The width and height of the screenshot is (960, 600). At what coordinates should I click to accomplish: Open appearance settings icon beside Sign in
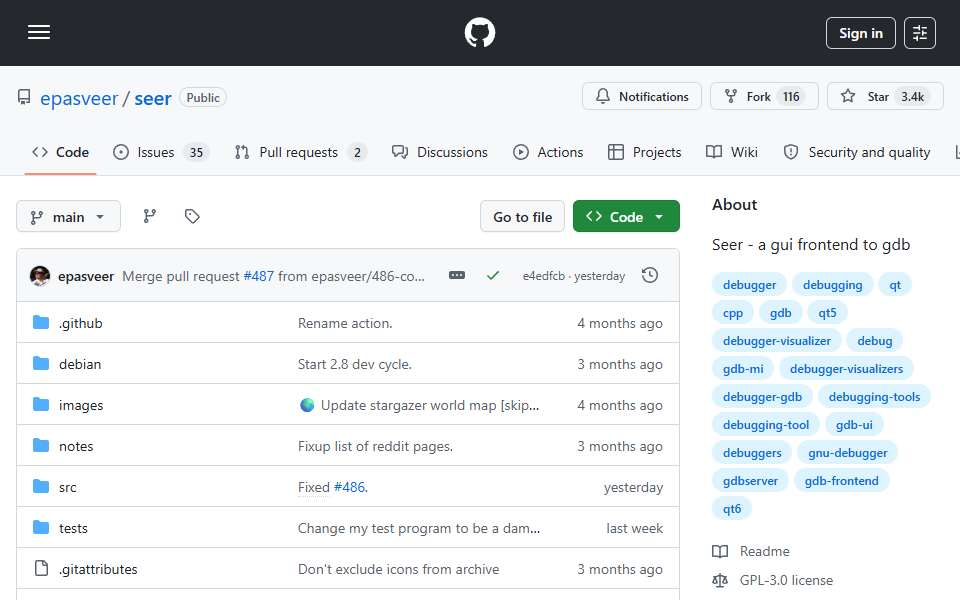click(x=920, y=33)
